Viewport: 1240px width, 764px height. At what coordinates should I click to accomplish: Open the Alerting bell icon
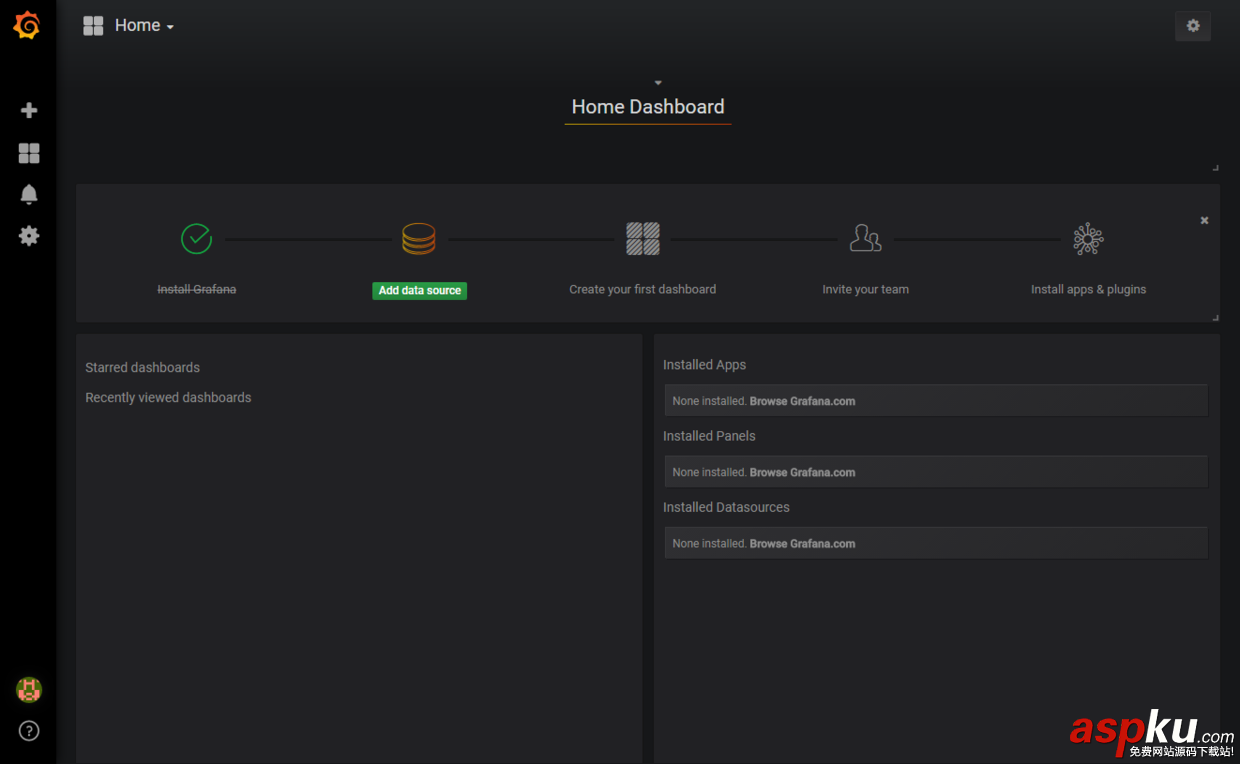coord(29,194)
